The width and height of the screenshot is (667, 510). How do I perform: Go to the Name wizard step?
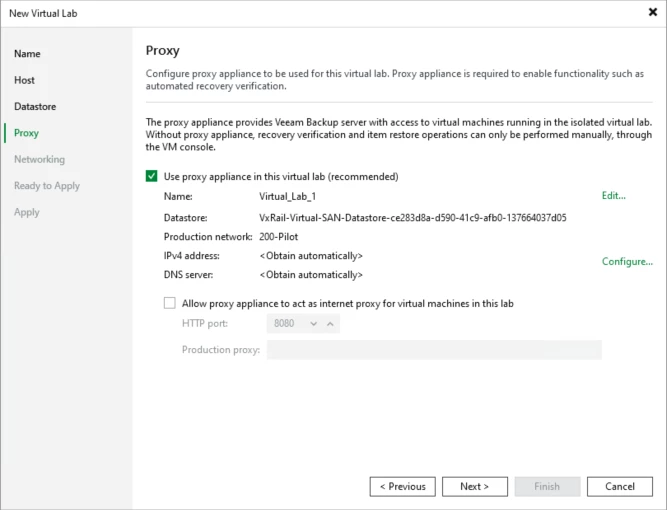tap(27, 54)
